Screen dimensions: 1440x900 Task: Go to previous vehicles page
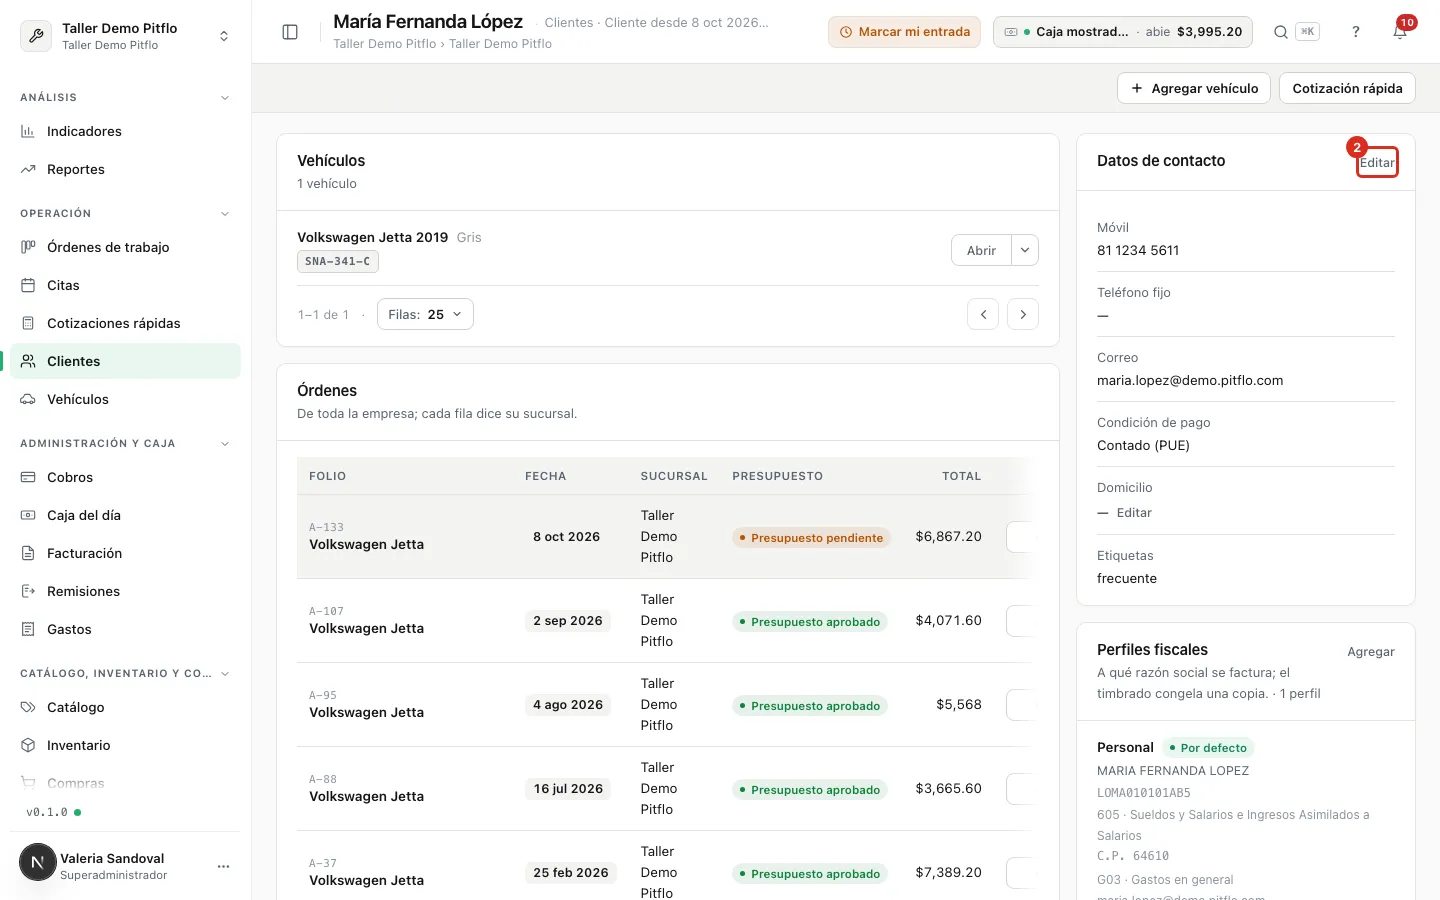click(x=983, y=314)
